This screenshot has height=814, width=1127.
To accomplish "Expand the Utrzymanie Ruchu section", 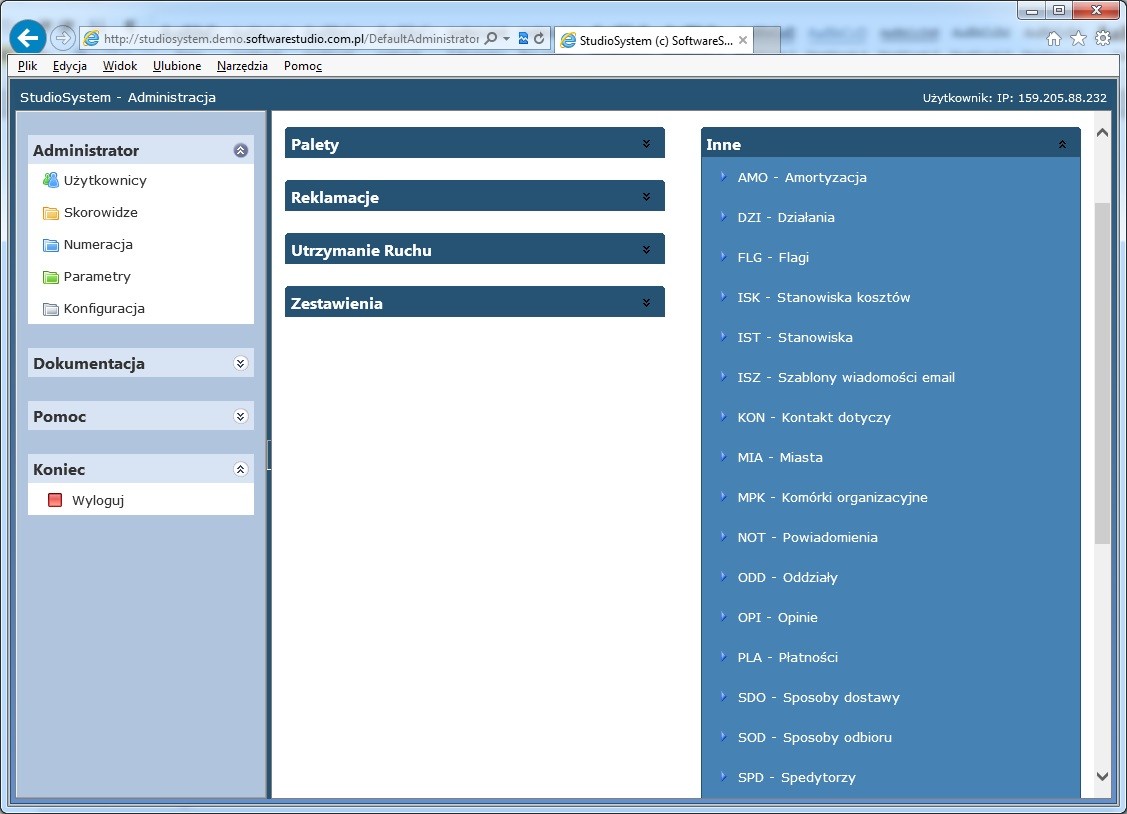I will (646, 250).
